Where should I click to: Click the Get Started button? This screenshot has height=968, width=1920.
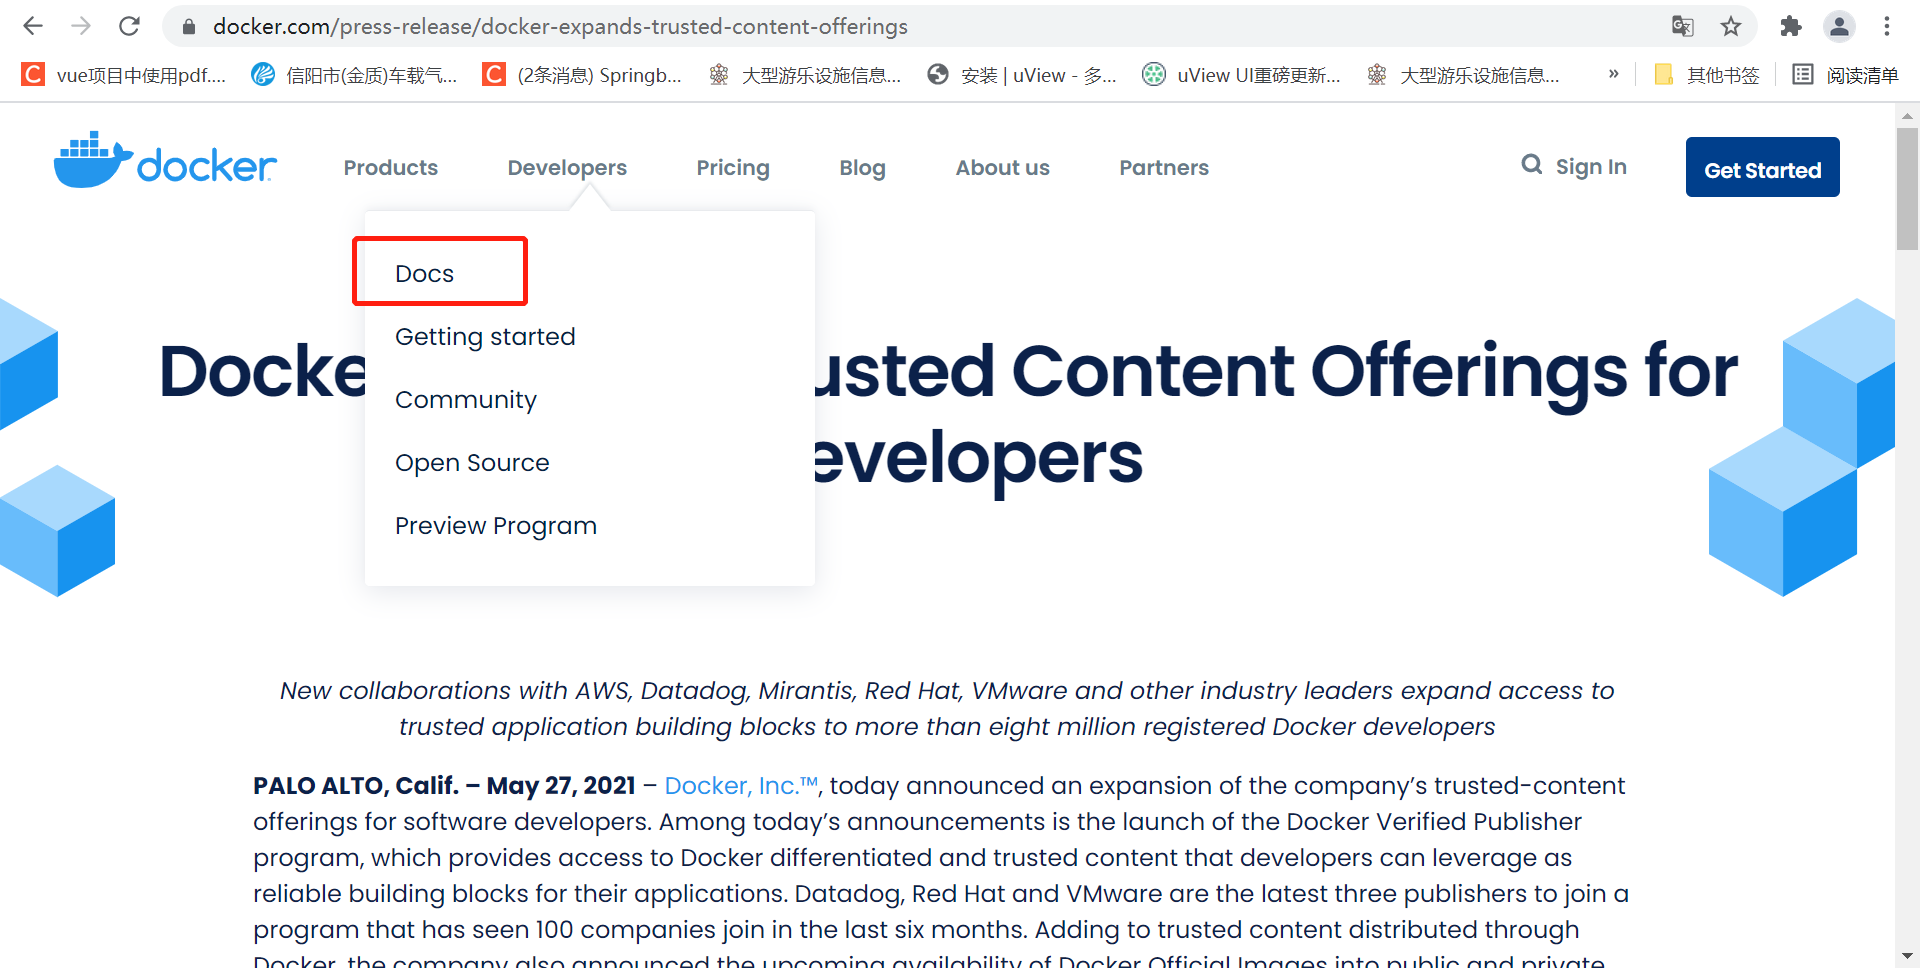click(1763, 167)
